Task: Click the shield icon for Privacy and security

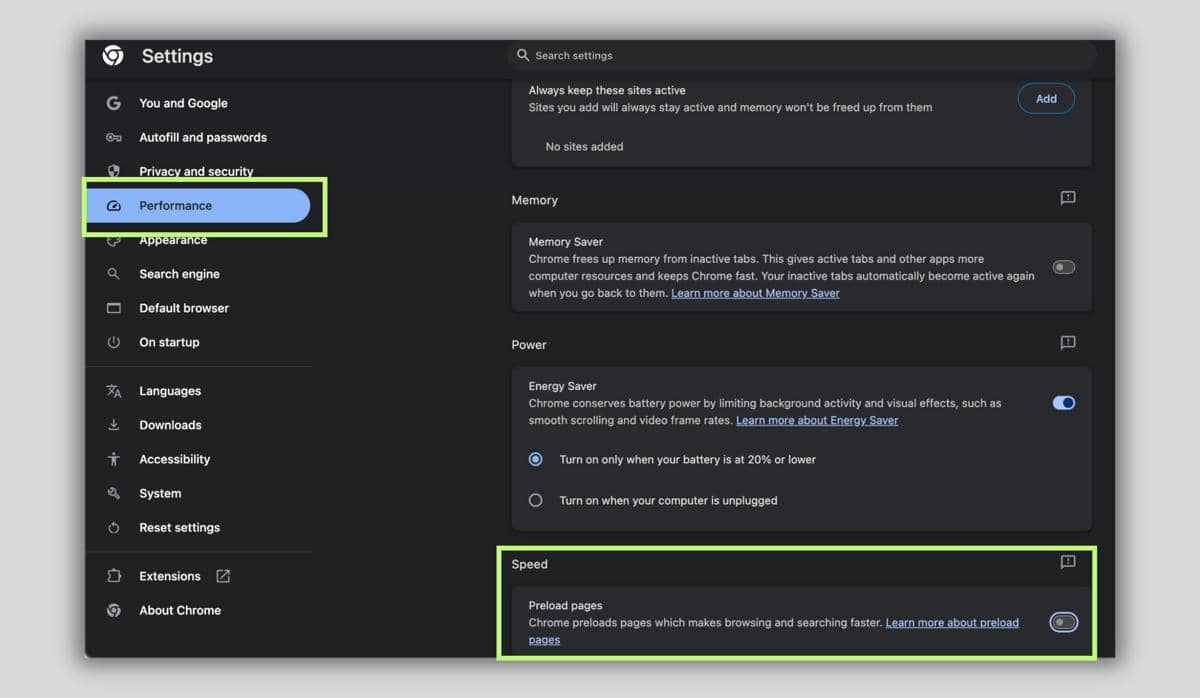Action: (x=114, y=171)
